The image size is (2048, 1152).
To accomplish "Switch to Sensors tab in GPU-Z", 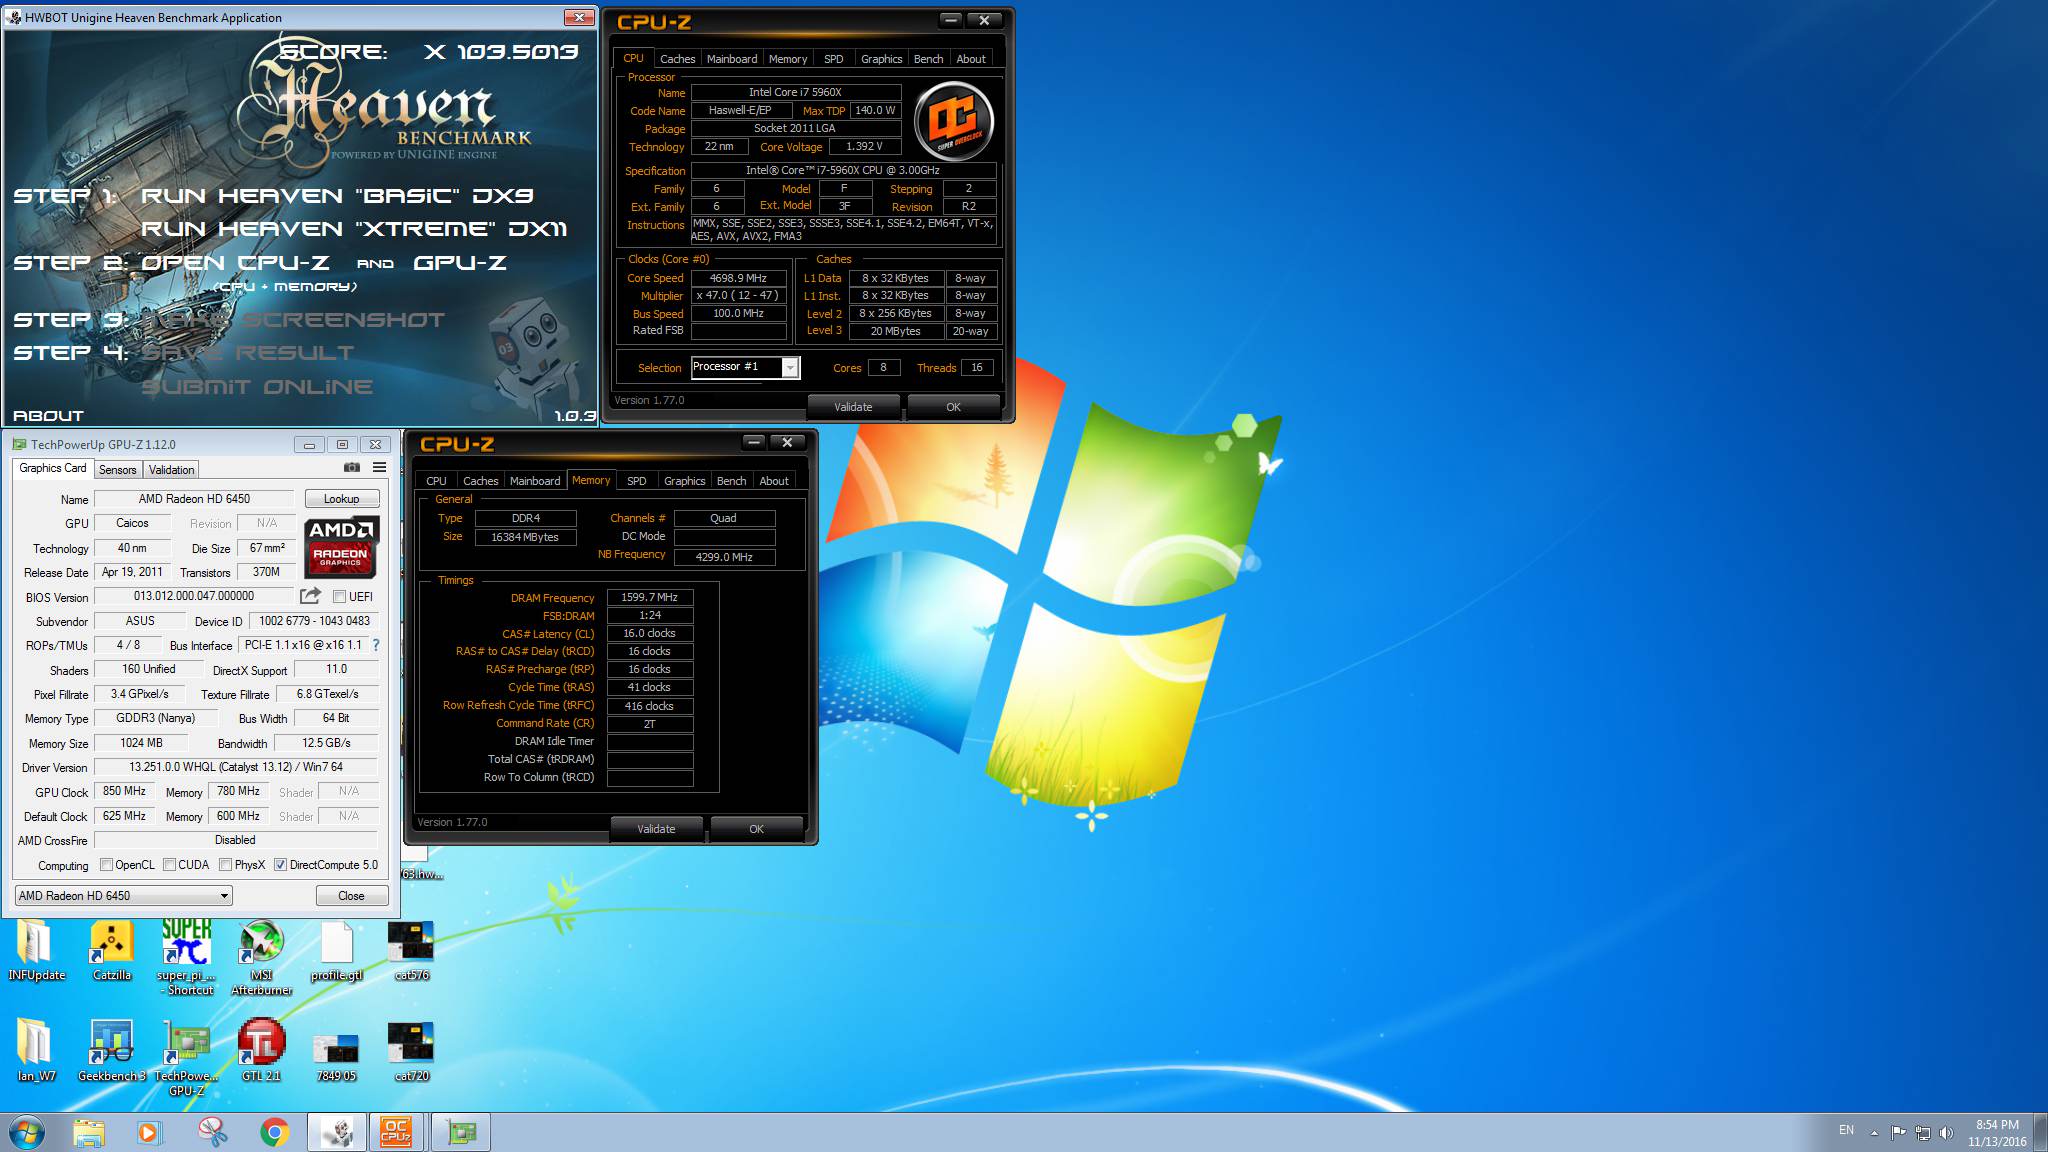I will point(117,470).
